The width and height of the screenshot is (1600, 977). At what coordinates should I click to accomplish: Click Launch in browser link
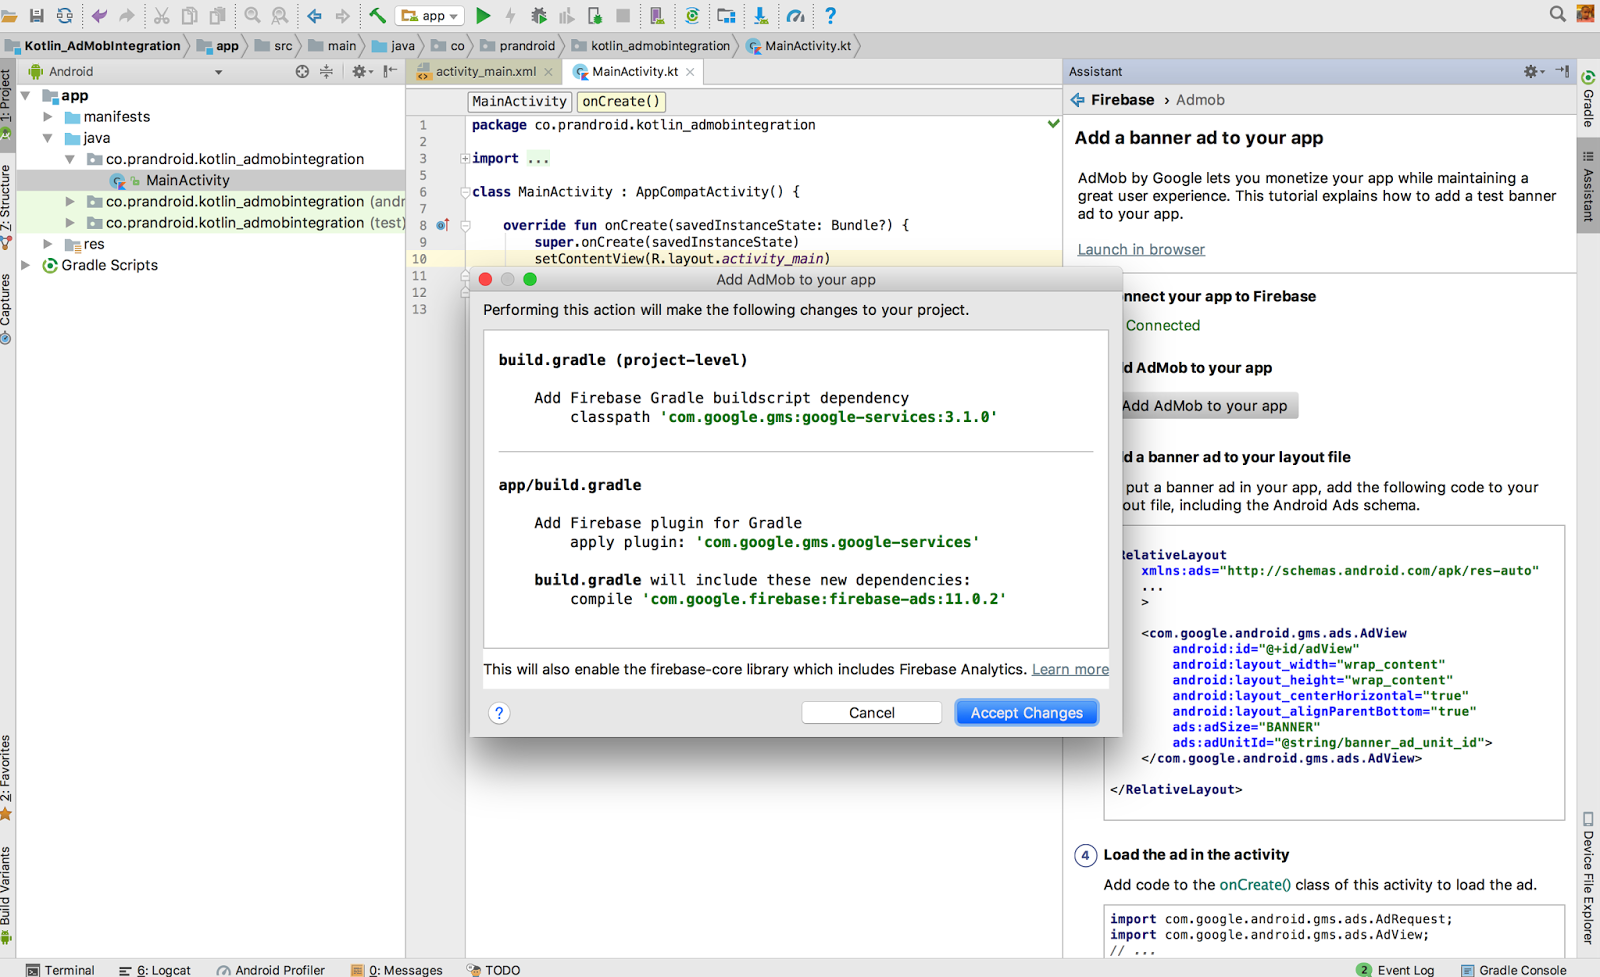(1141, 249)
